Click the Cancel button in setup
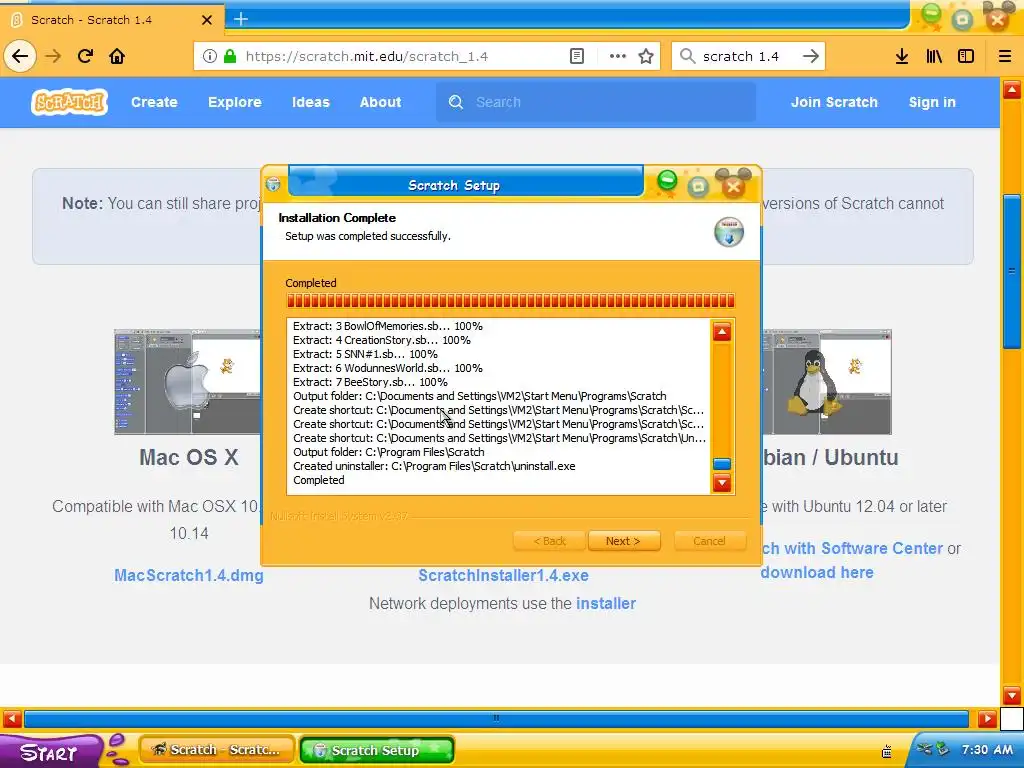Viewport: 1024px width, 768px height. click(x=709, y=541)
